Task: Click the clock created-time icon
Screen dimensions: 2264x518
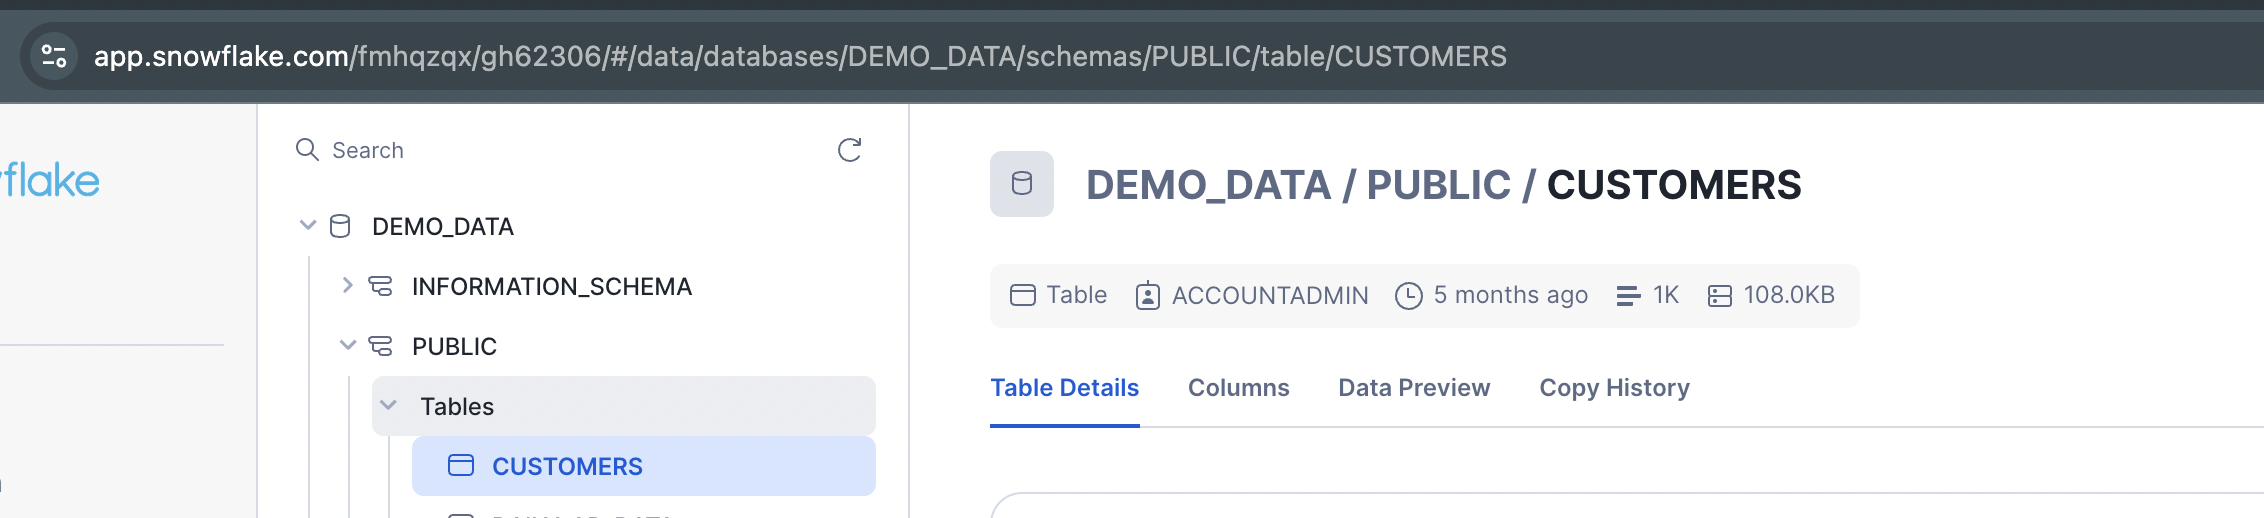Action: point(1409,296)
